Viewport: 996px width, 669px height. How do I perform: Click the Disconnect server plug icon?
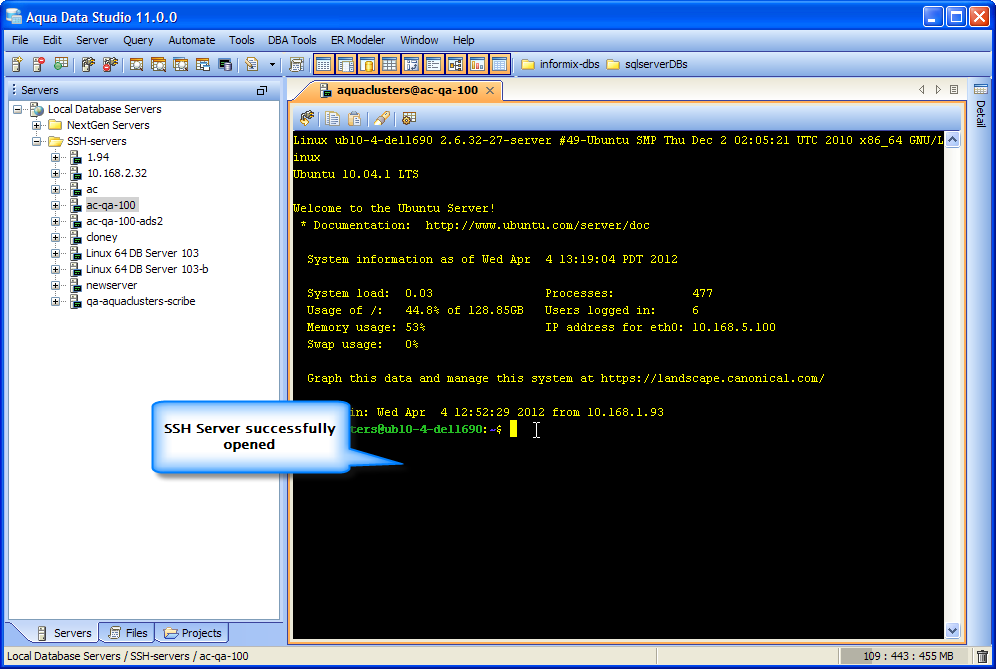click(110, 64)
